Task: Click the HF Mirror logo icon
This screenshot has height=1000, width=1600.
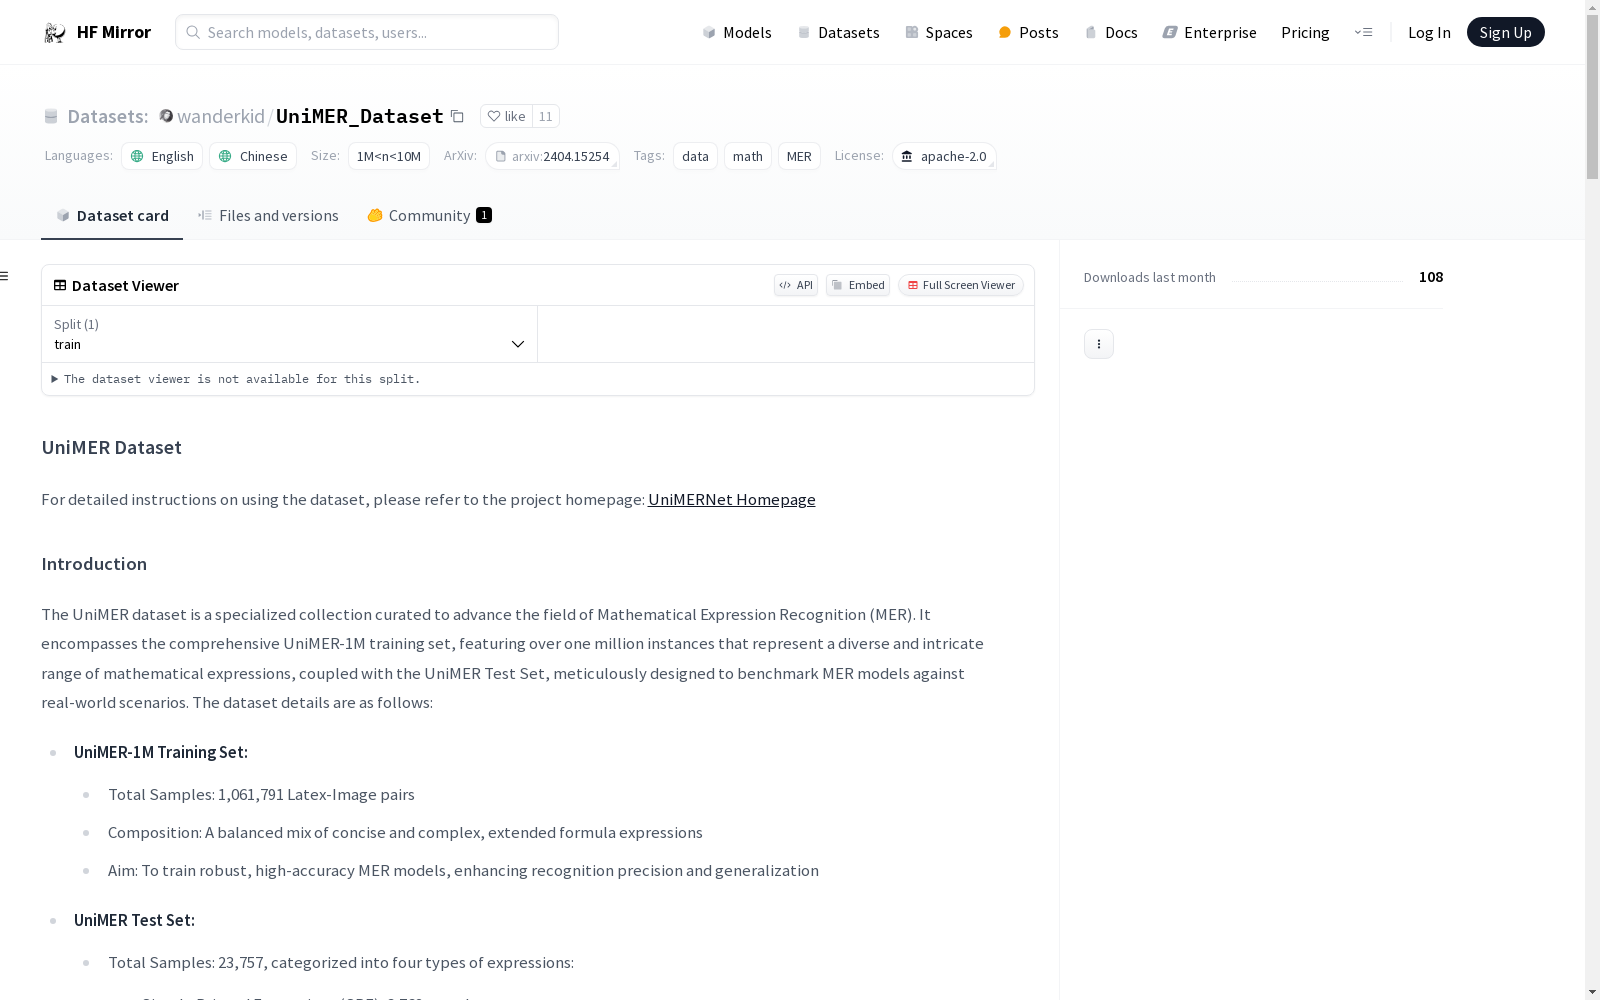Action: pos(55,33)
